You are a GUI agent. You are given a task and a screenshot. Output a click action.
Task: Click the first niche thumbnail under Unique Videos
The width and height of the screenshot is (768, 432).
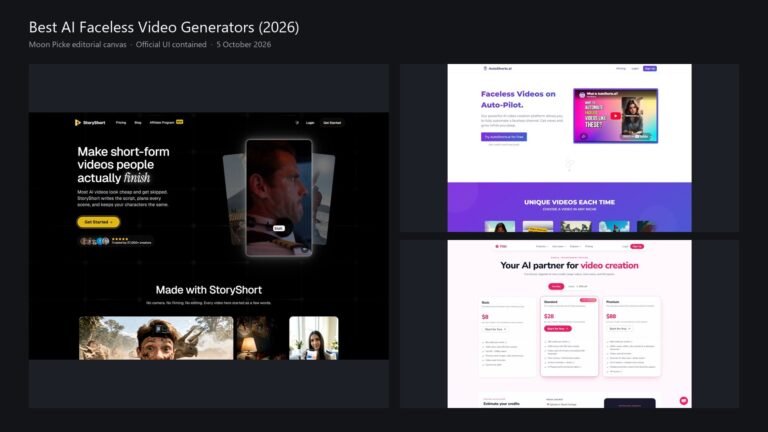point(500,227)
